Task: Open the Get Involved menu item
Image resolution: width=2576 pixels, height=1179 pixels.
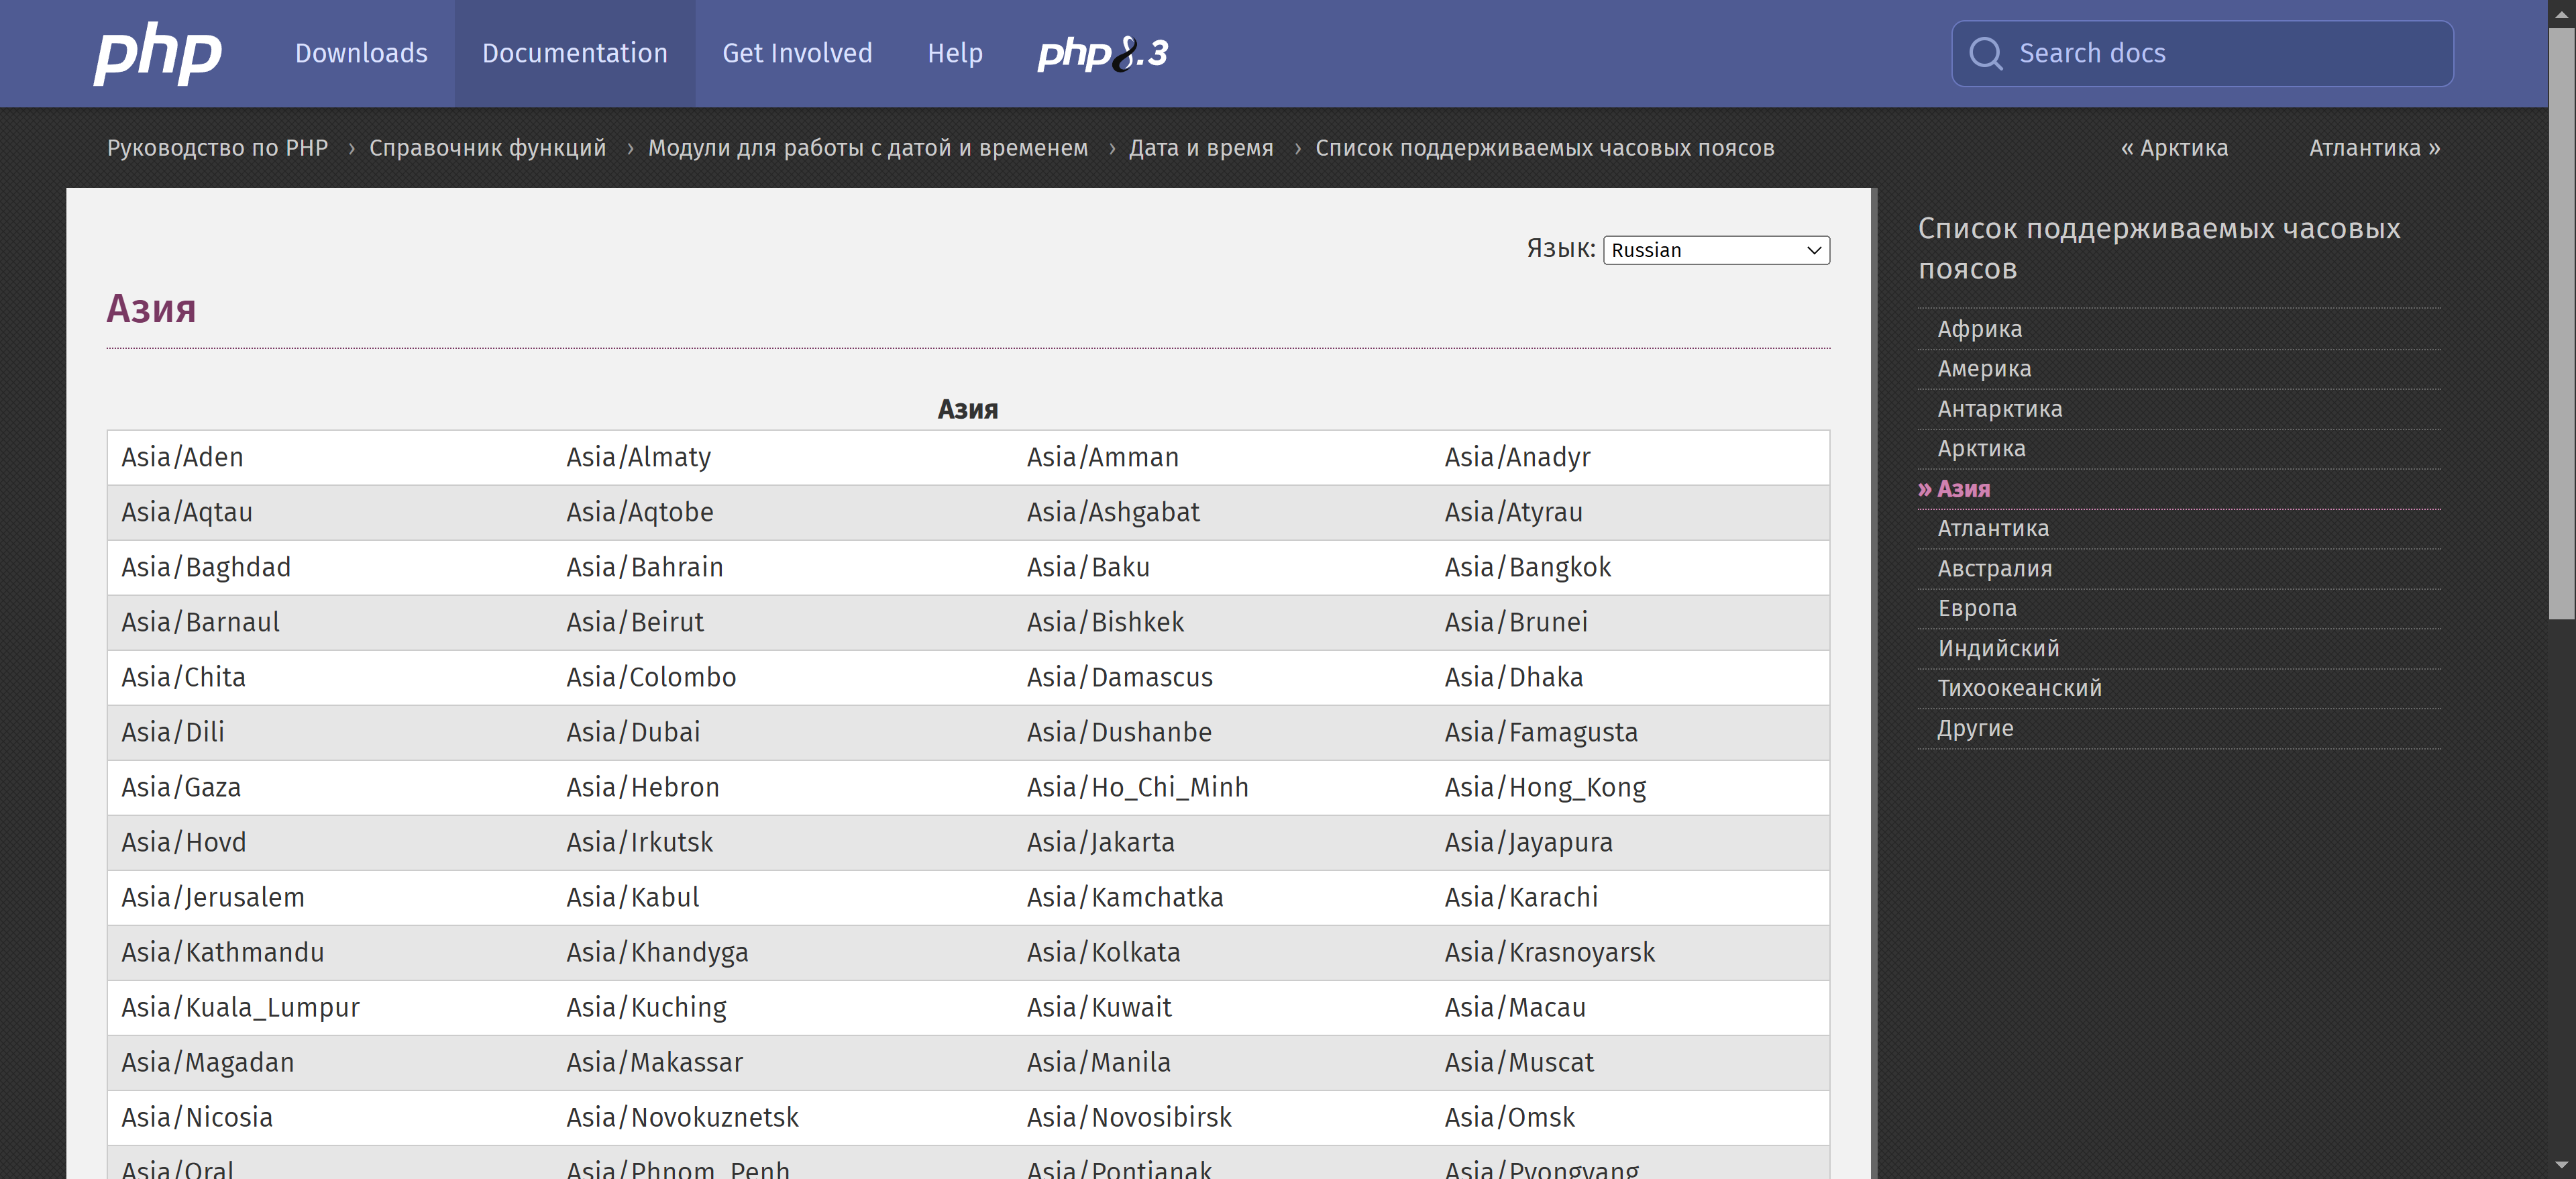Action: [797, 53]
